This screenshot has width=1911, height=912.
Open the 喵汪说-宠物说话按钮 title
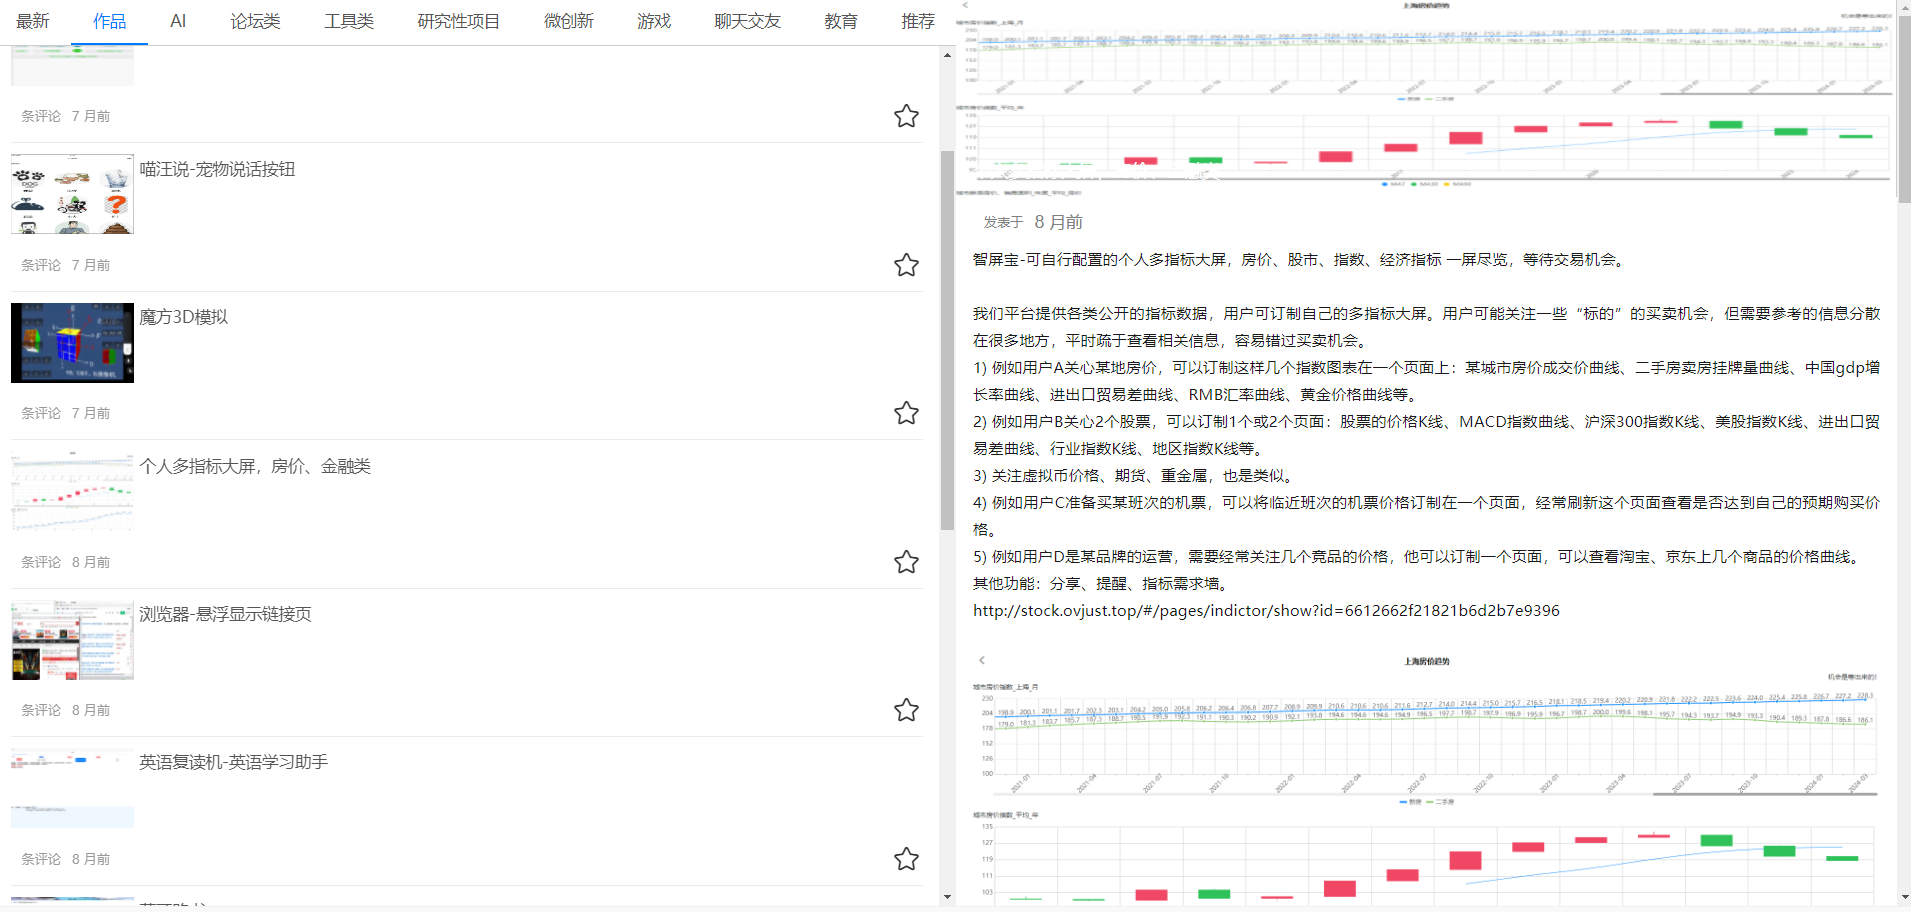(217, 169)
